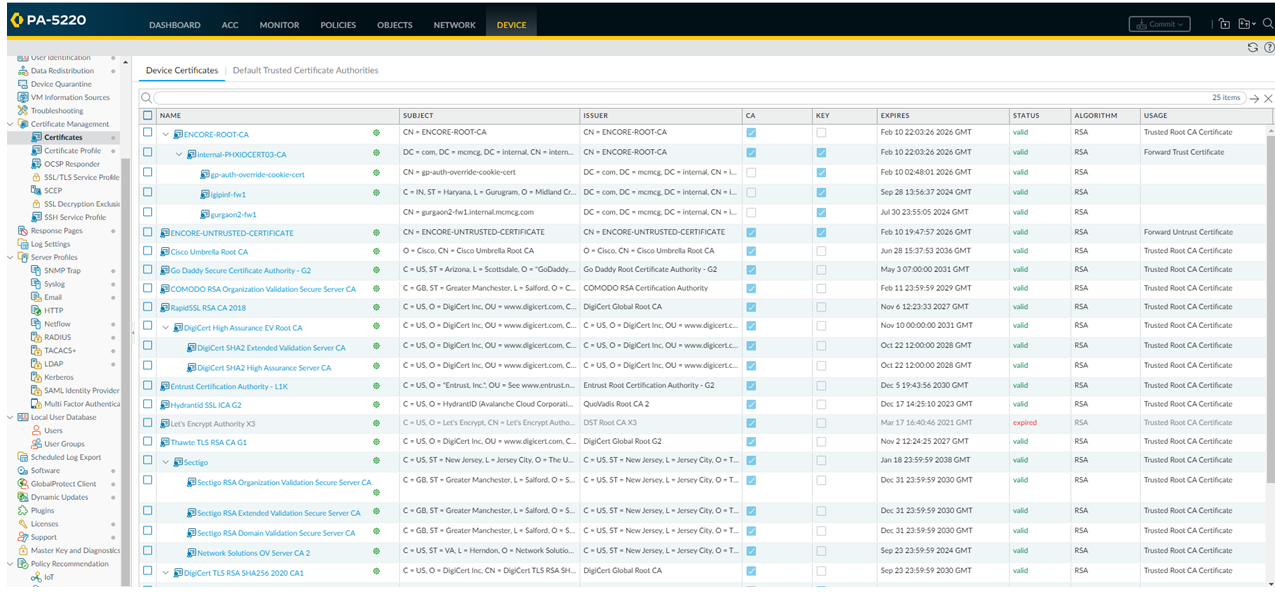Select RADIUS server profile icon

[x=37, y=337]
